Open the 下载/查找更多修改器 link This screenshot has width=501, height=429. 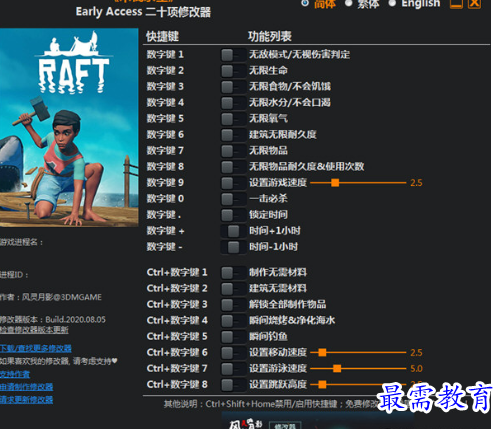tap(36, 349)
